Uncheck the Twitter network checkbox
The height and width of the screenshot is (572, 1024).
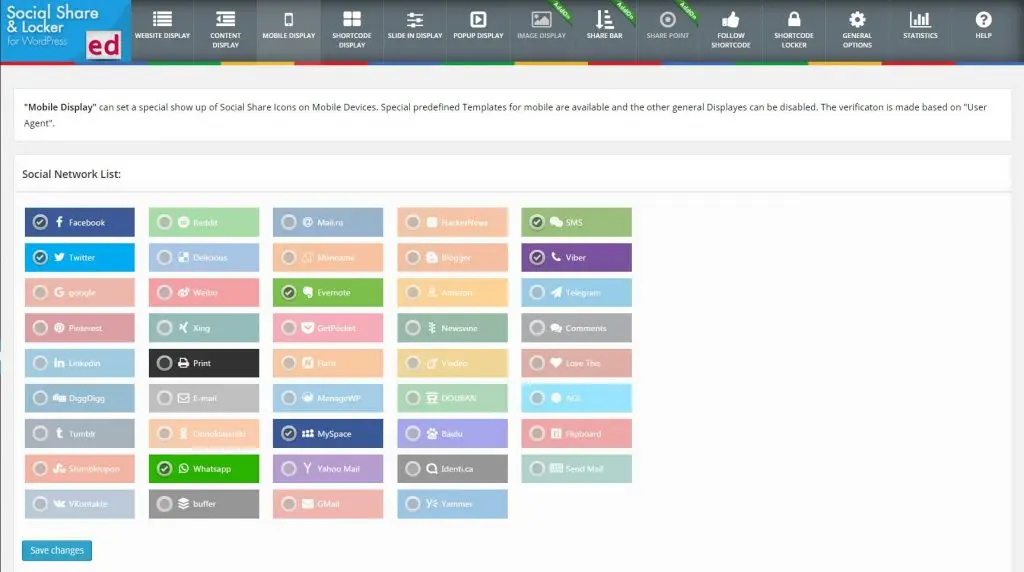click(40, 257)
